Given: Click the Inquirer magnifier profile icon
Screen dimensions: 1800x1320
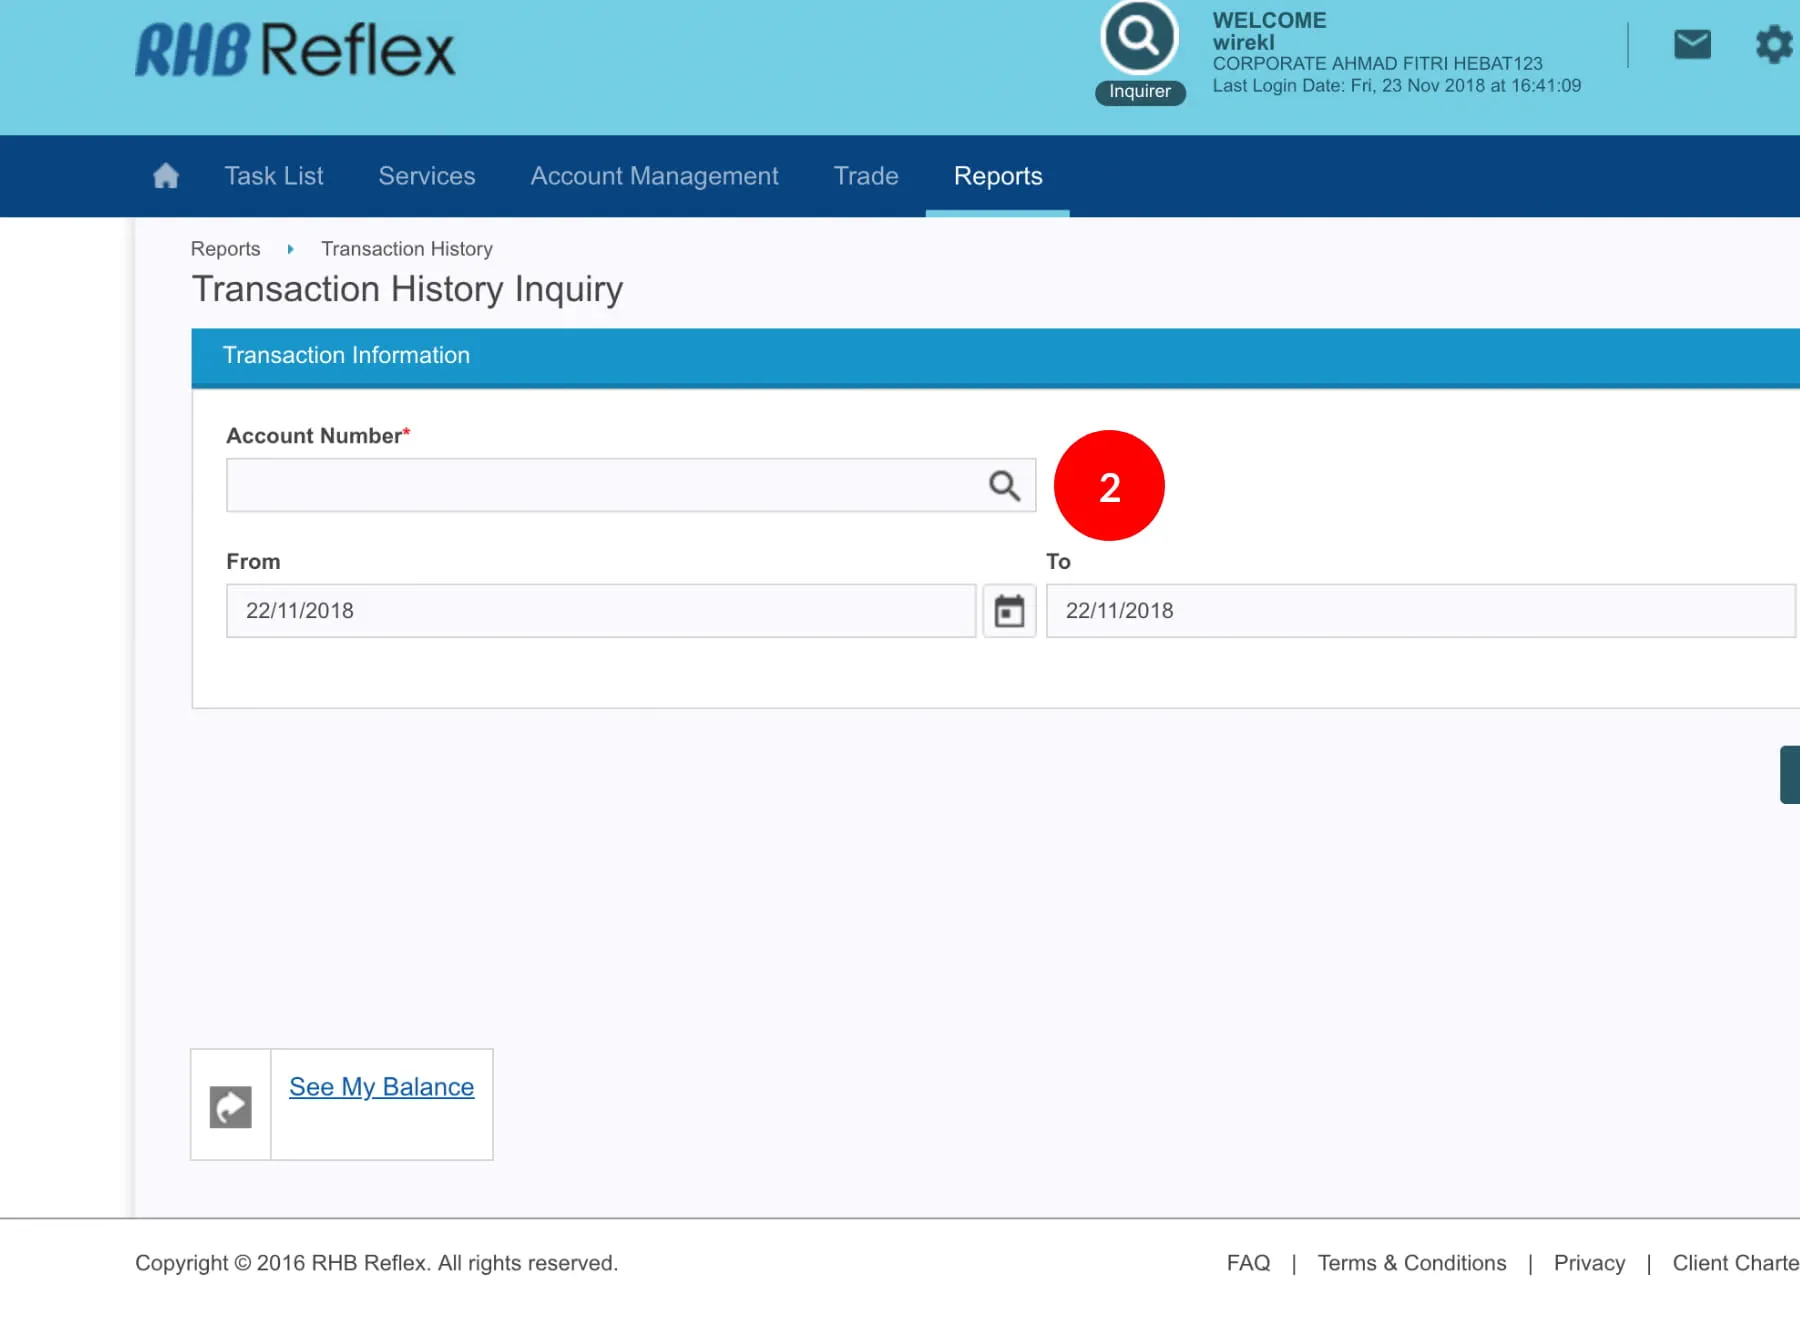Looking at the screenshot, I should (x=1139, y=38).
